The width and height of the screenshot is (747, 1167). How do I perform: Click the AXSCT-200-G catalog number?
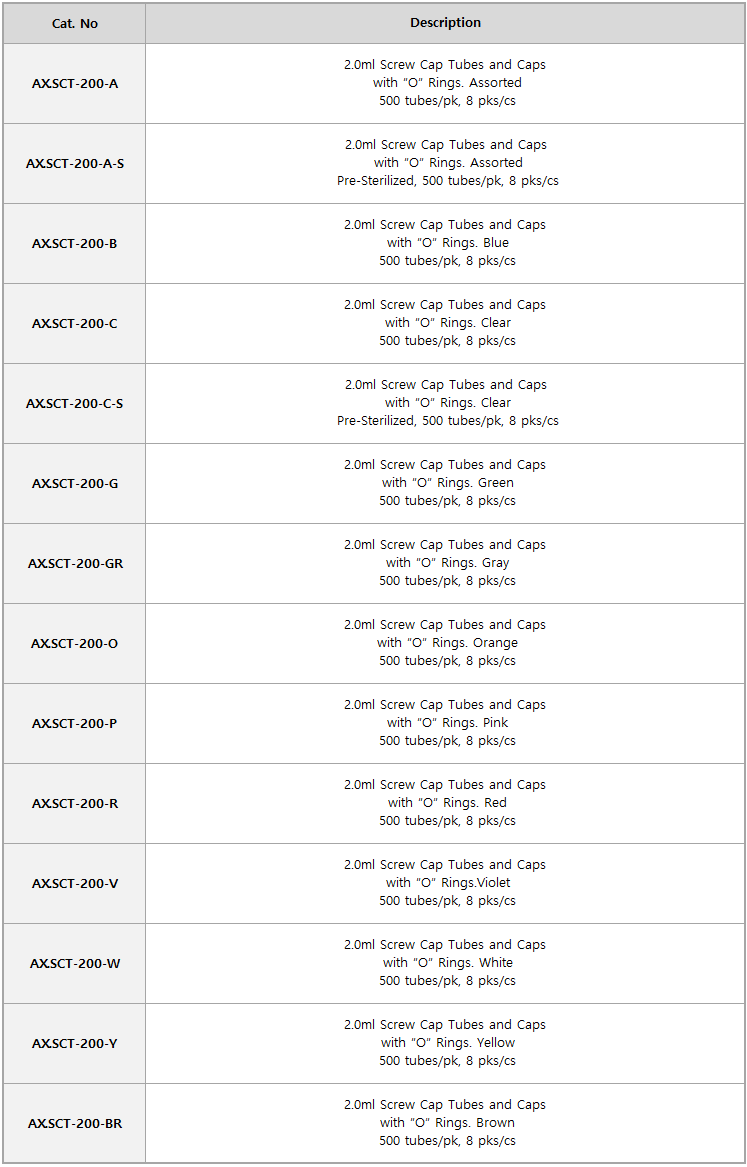tap(74, 484)
